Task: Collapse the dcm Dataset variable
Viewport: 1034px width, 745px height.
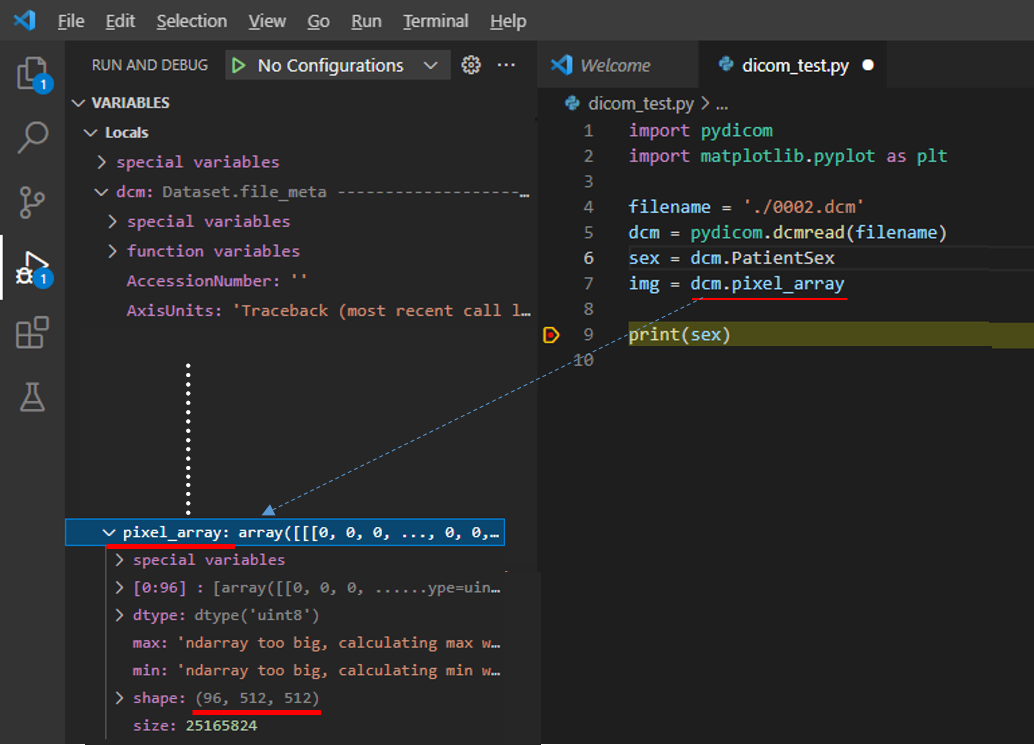Action: [x=102, y=192]
